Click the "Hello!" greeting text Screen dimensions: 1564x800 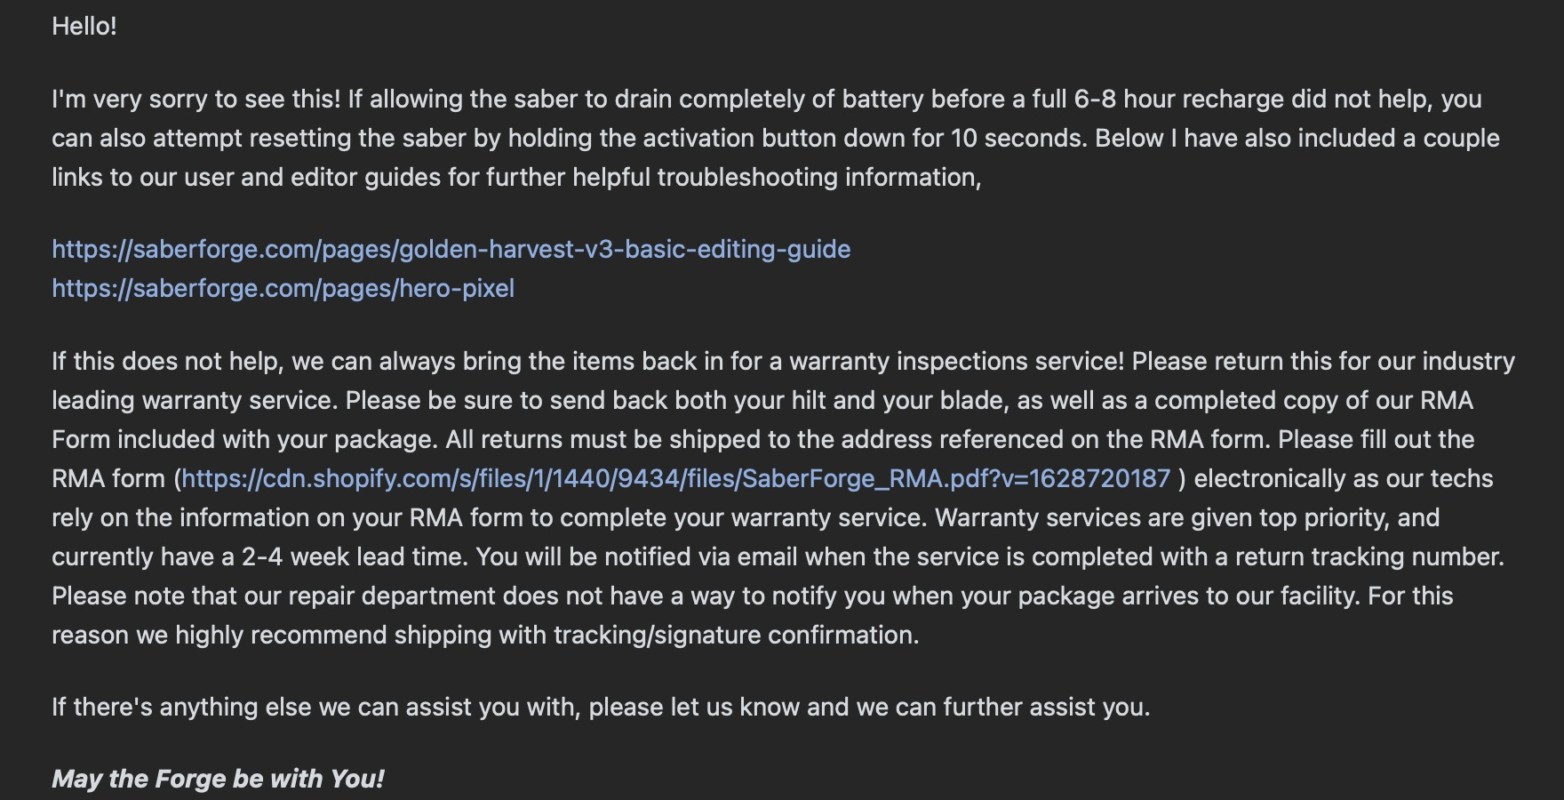click(x=84, y=27)
